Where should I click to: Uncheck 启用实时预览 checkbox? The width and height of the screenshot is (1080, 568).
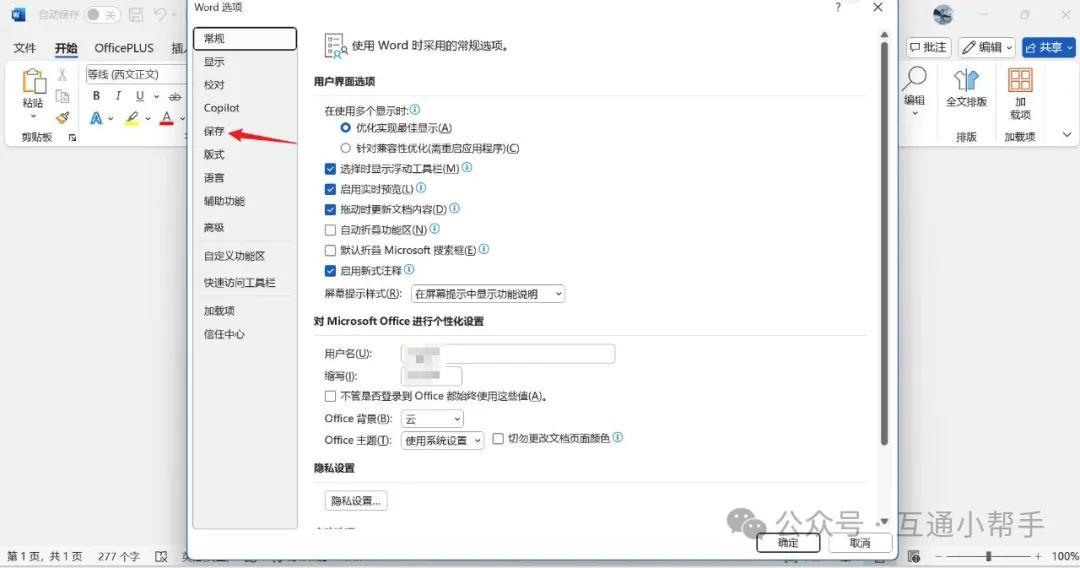coord(331,189)
